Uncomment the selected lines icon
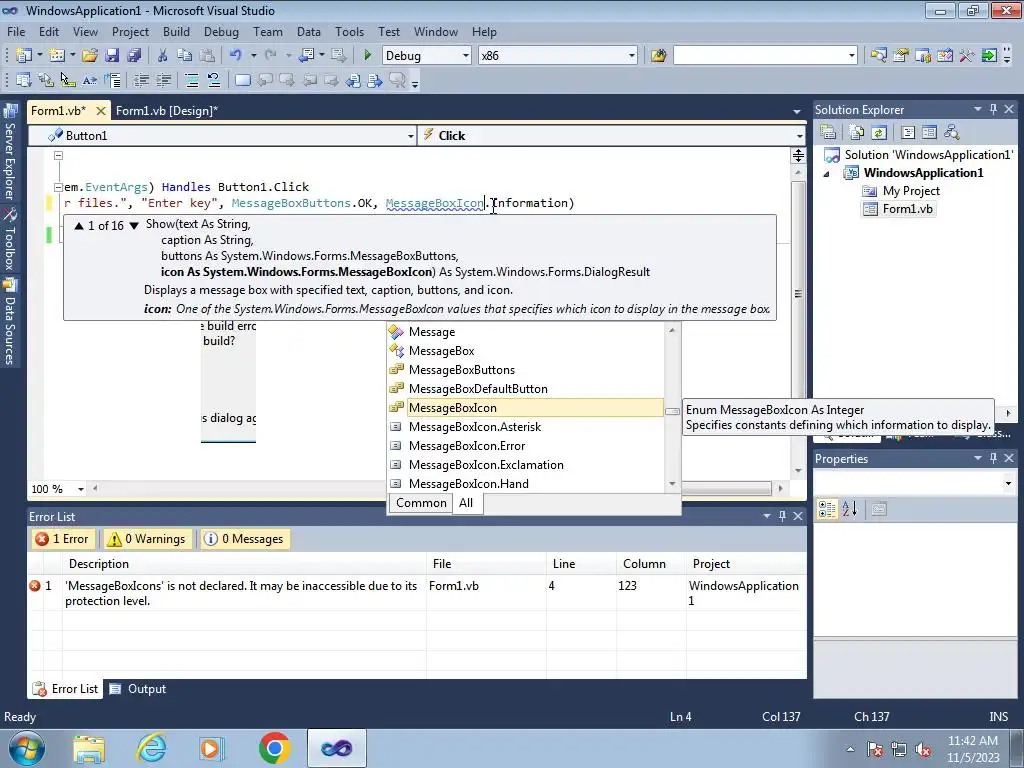The image size is (1024, 768). click(214, 80)
